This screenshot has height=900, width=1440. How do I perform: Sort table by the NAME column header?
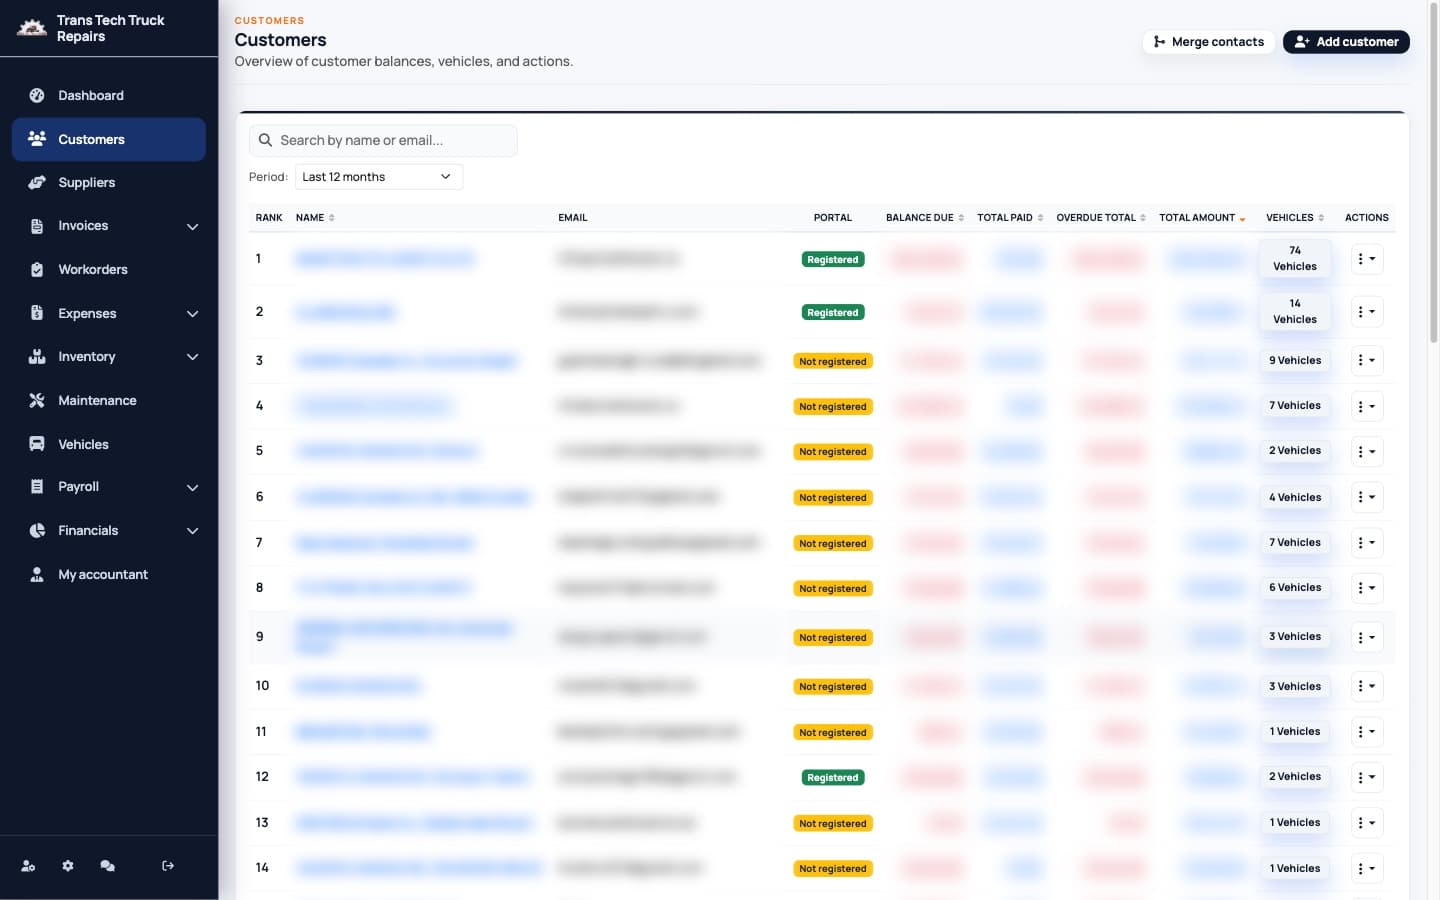[315, 217]
